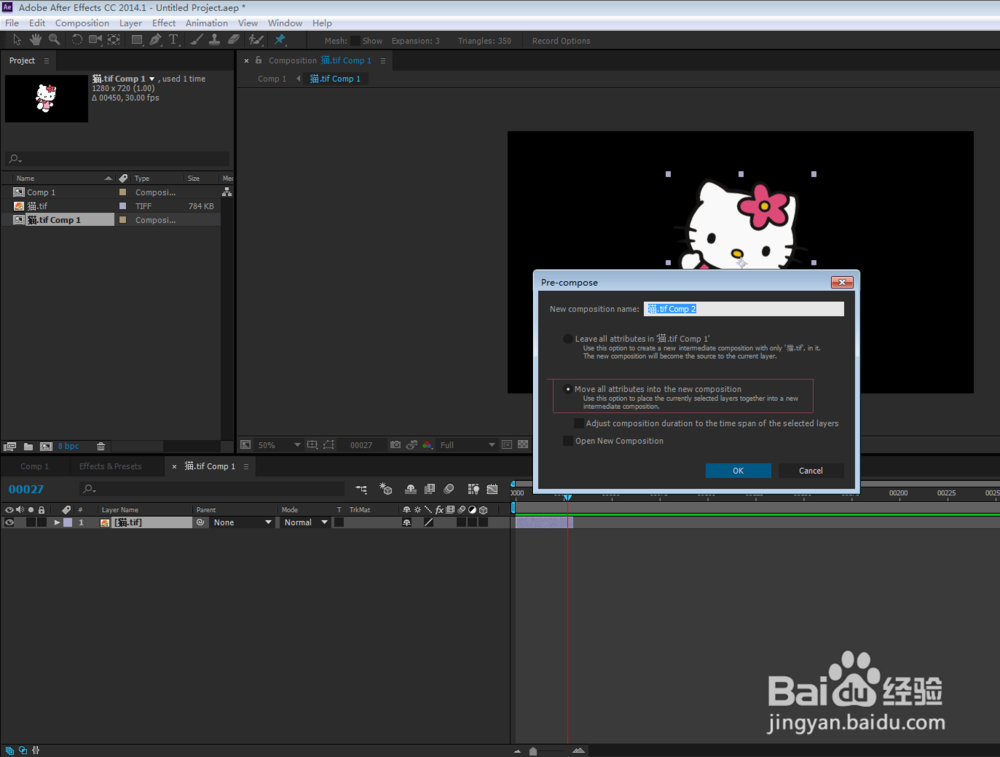This screenshot has width=1000, height=757.
Task: Open dropdown arrow beside 猫.tif Comp 1 thumbnail name
Action: 152,78
